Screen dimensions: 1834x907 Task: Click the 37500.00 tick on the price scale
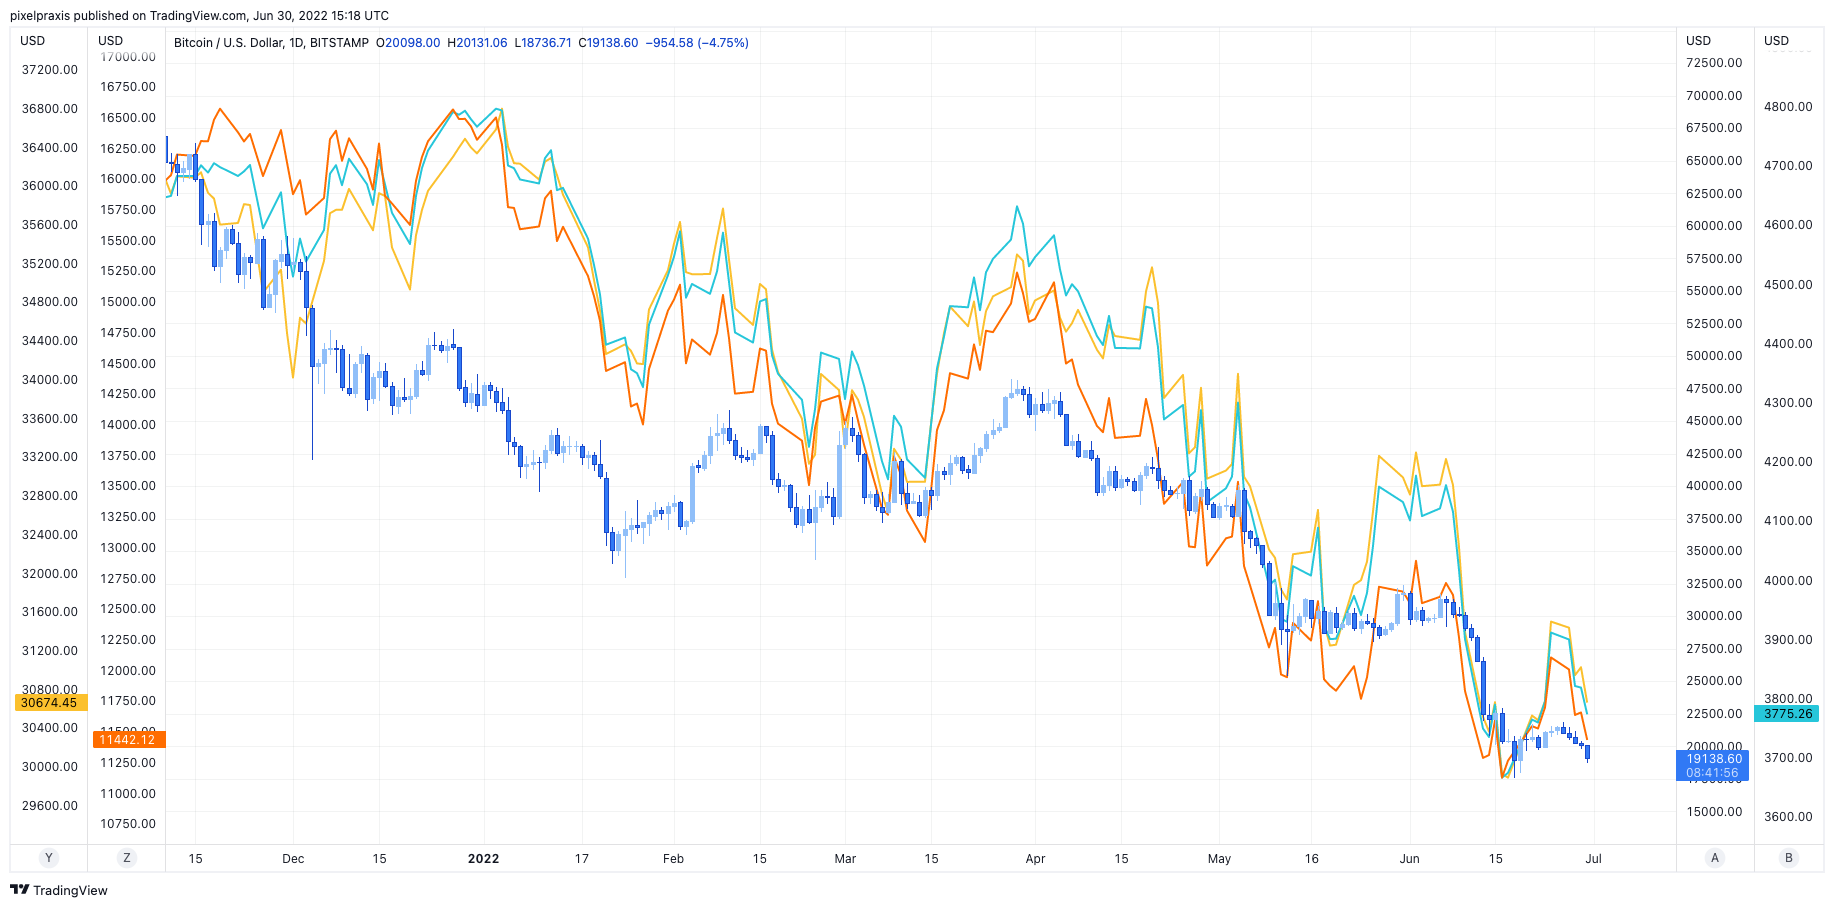coord(1714,519)
